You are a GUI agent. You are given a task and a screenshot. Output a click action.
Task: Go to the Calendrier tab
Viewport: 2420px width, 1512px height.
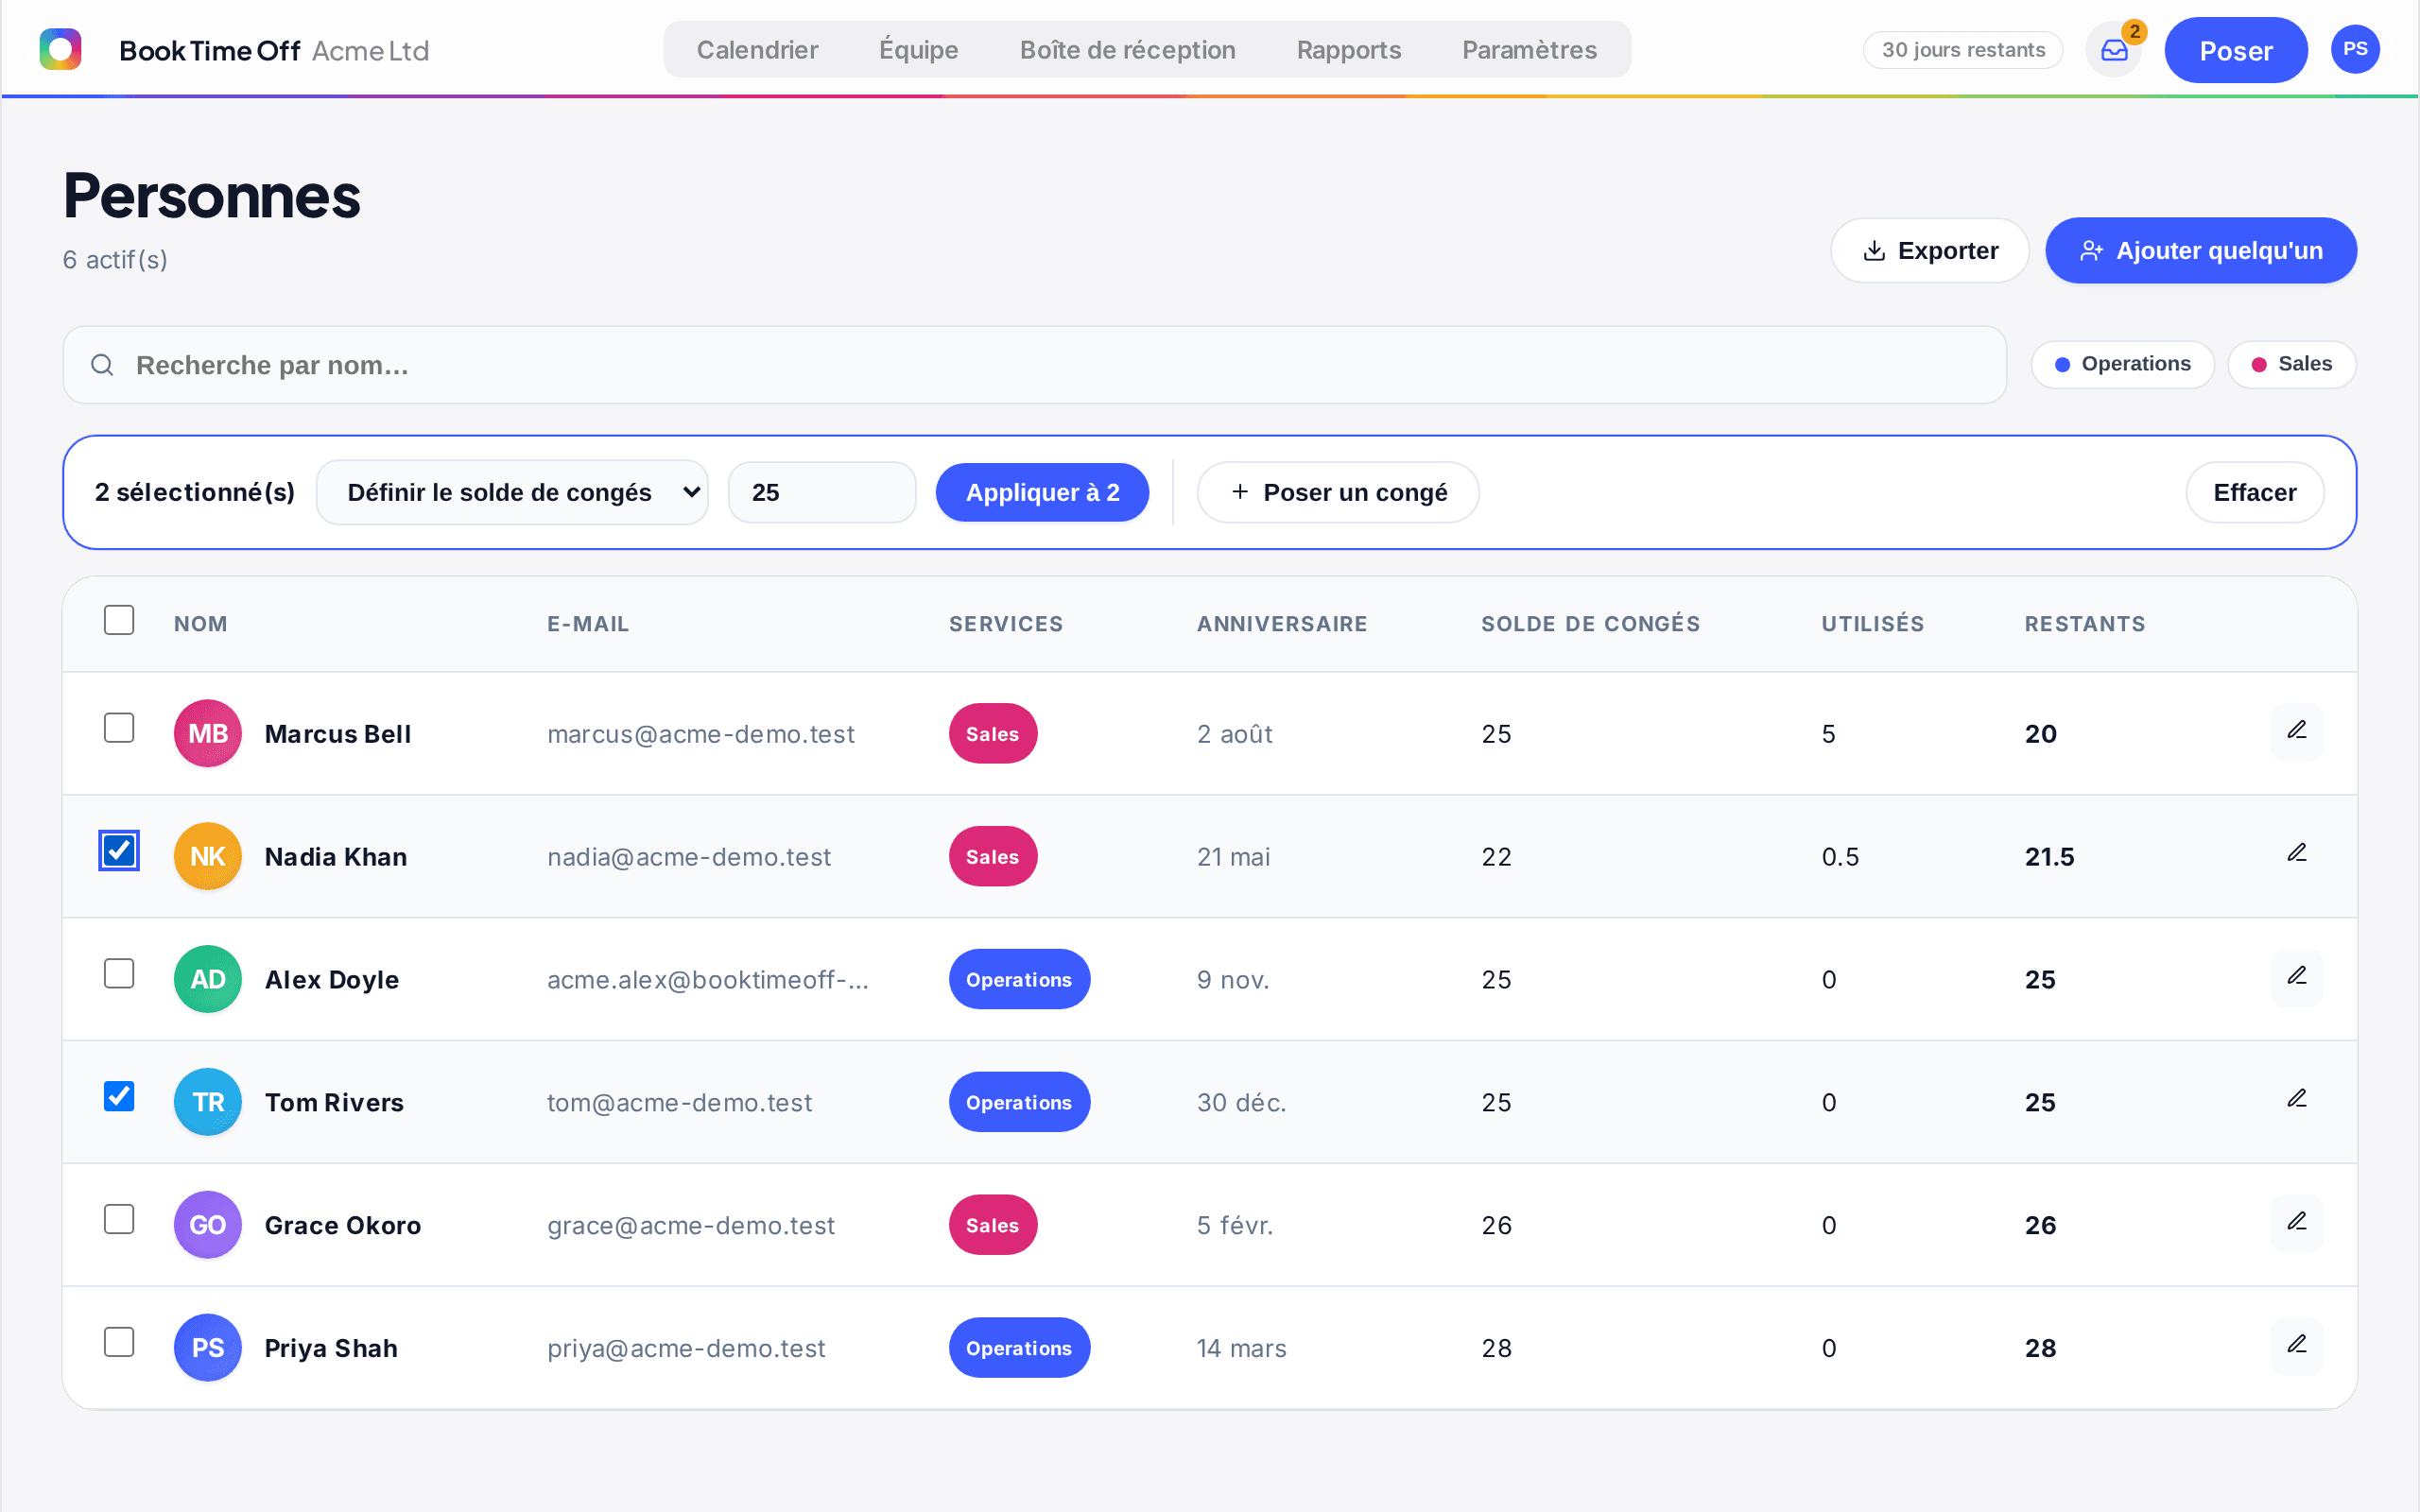[757, 50]
